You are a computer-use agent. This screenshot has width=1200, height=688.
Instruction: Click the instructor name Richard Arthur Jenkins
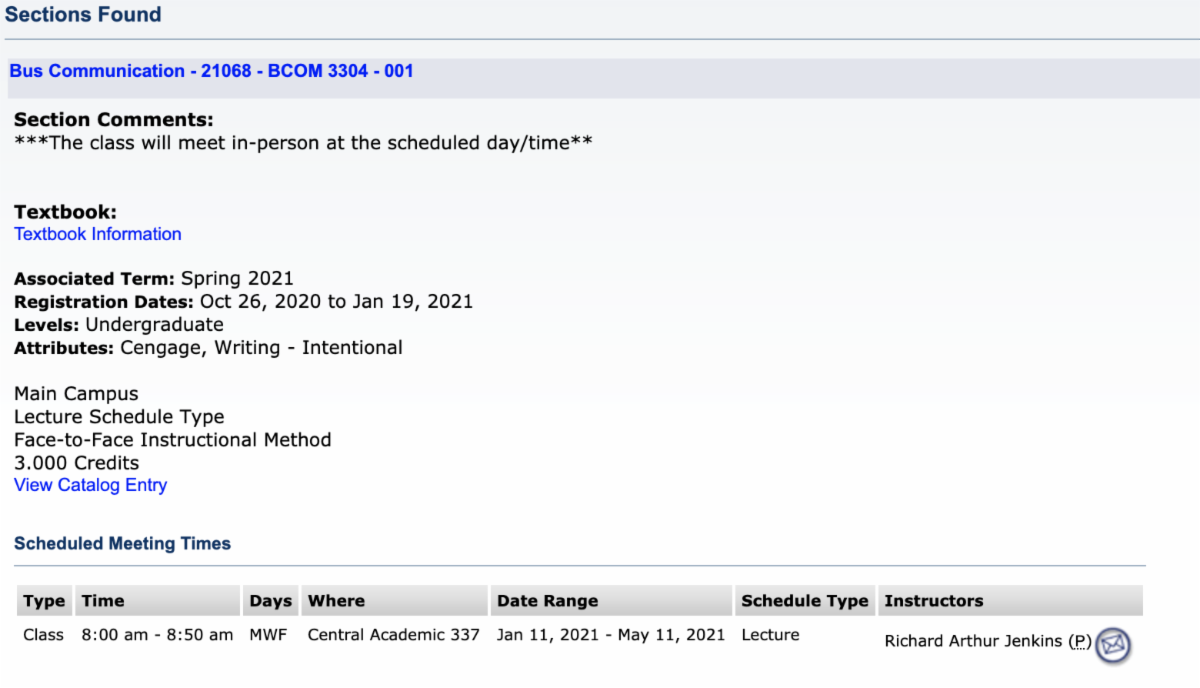[973, 641]
